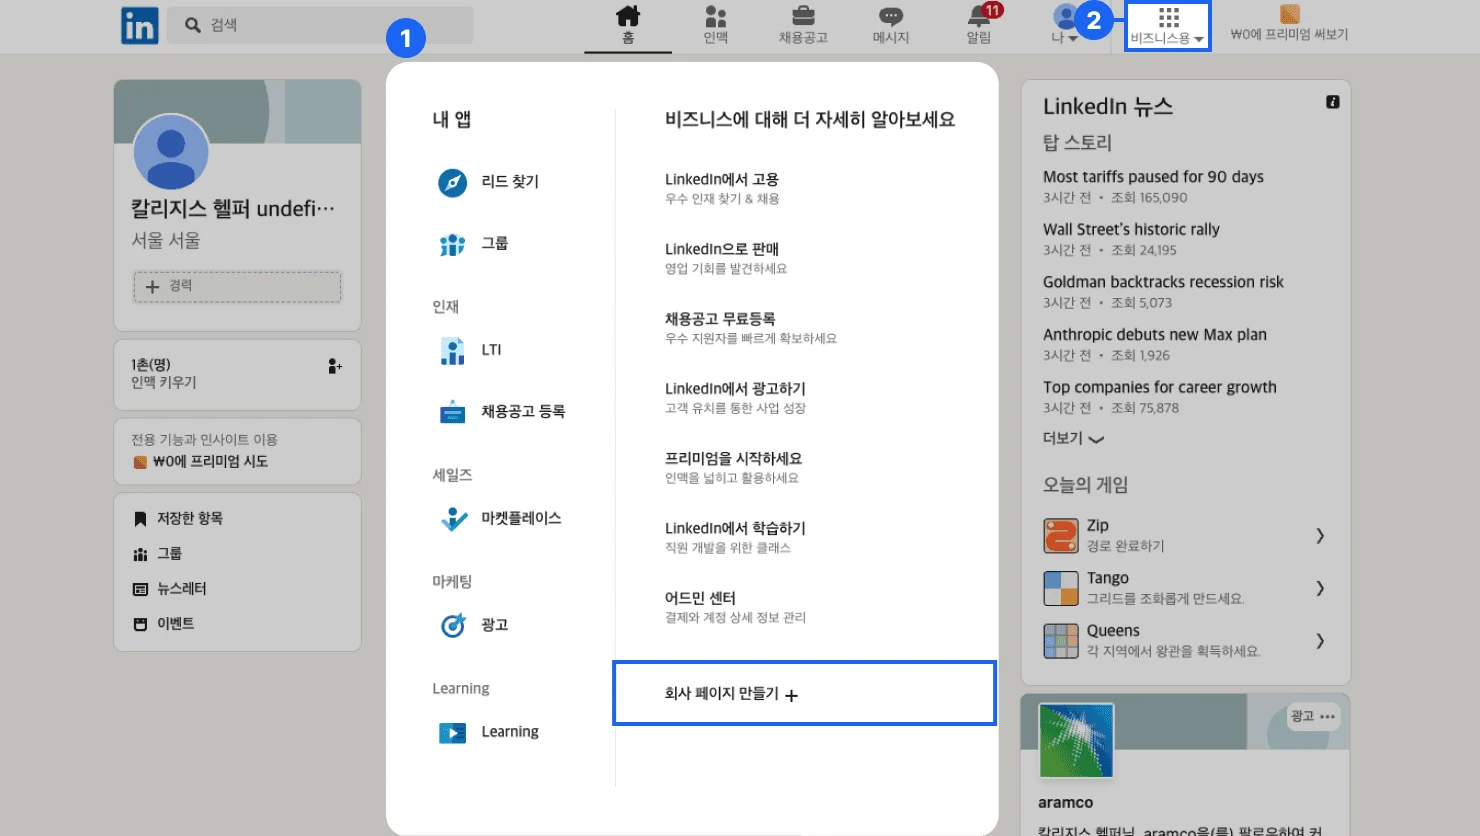Screen dimensions: 1480x836
Task: Open the aramco ad logo thumbnail
Action: coord(1076,741)
